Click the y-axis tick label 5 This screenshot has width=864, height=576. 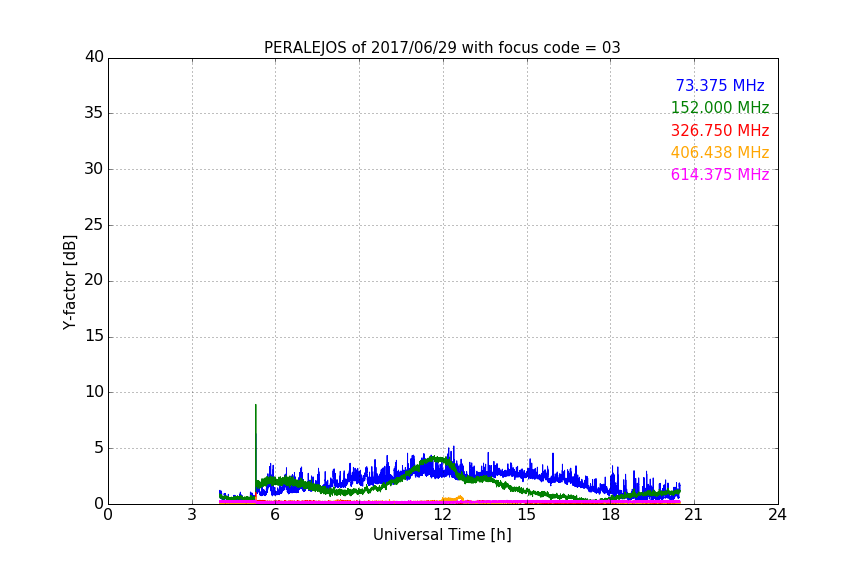point(99,448)
